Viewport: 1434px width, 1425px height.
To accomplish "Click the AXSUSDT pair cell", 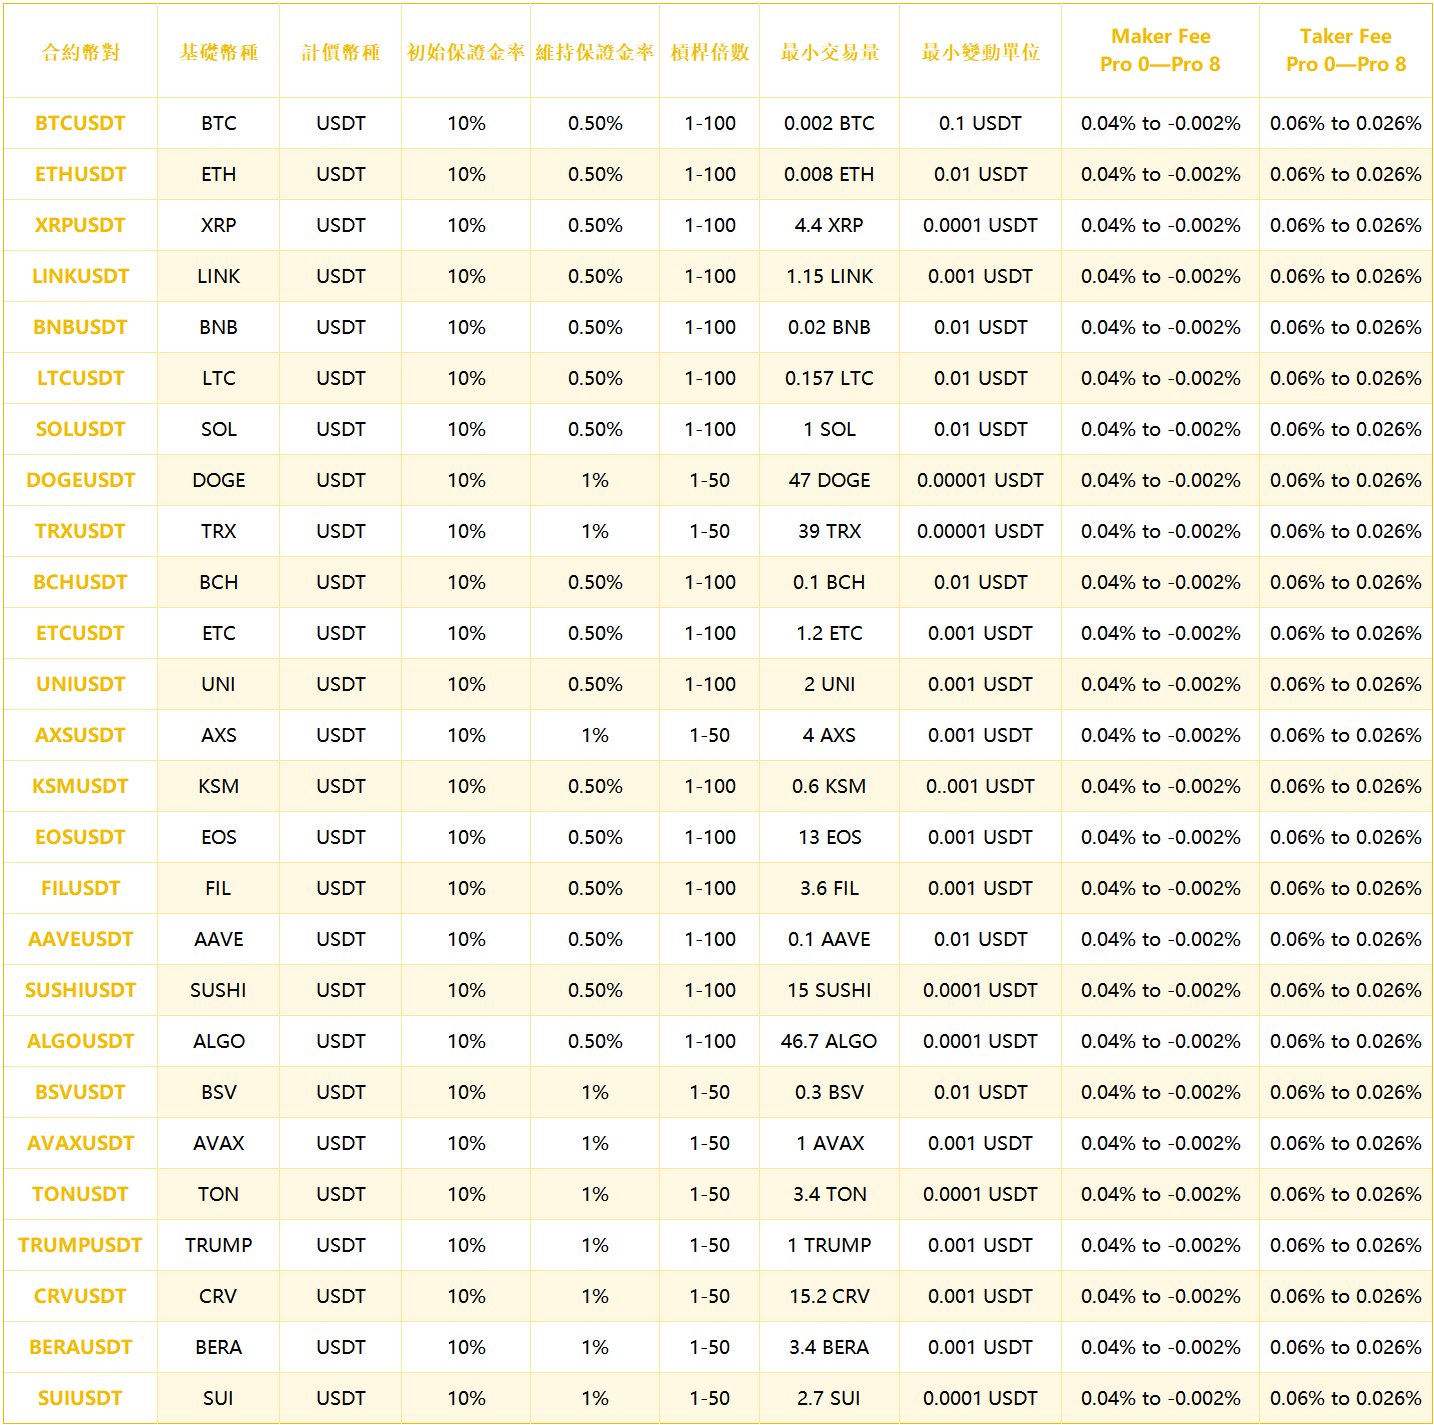I will coord(80,735).
